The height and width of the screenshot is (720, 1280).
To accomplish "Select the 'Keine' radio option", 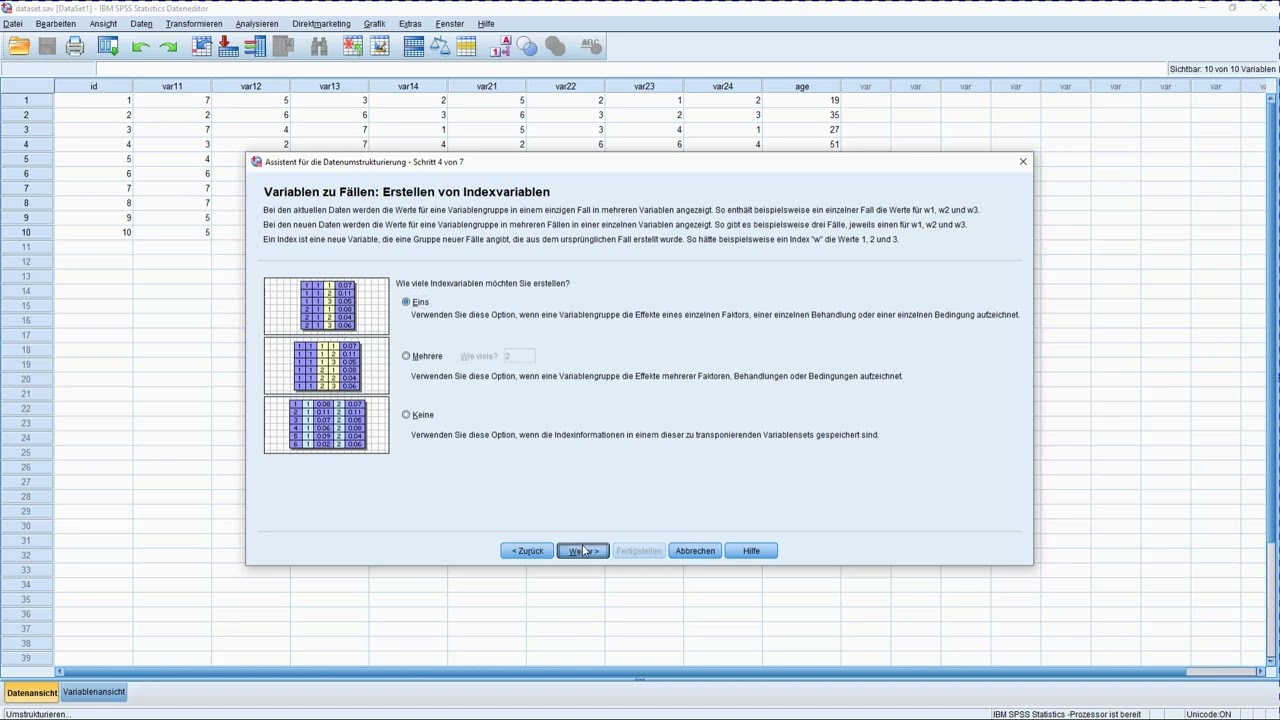I will tap(406, 415).
